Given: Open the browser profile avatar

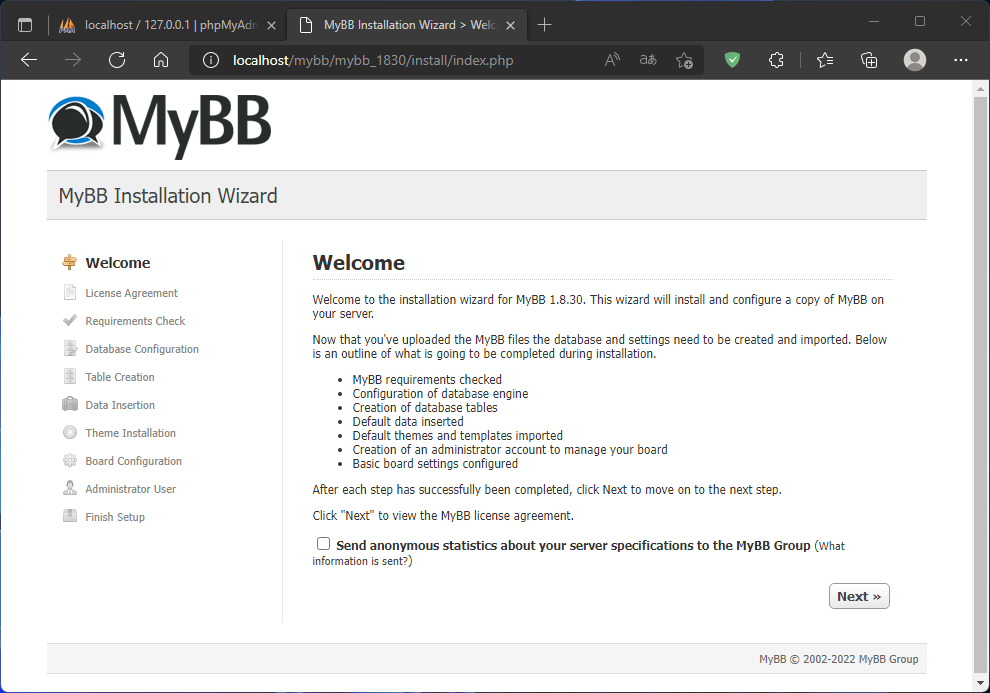Looking at the screenshot, I should click(915, 60).
